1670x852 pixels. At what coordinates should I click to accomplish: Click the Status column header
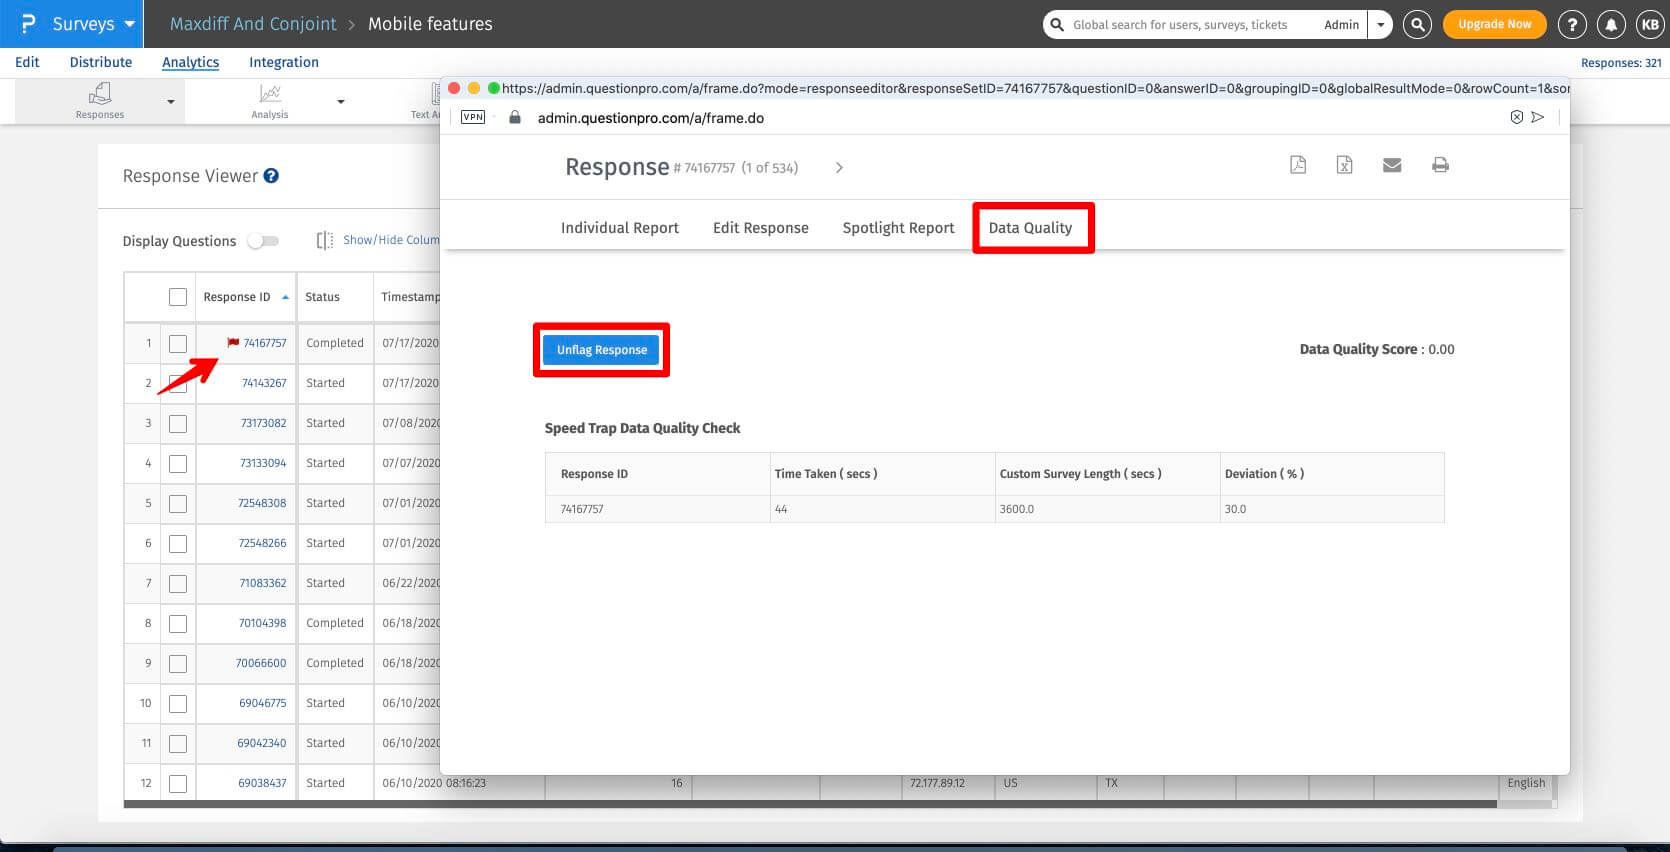322,297
